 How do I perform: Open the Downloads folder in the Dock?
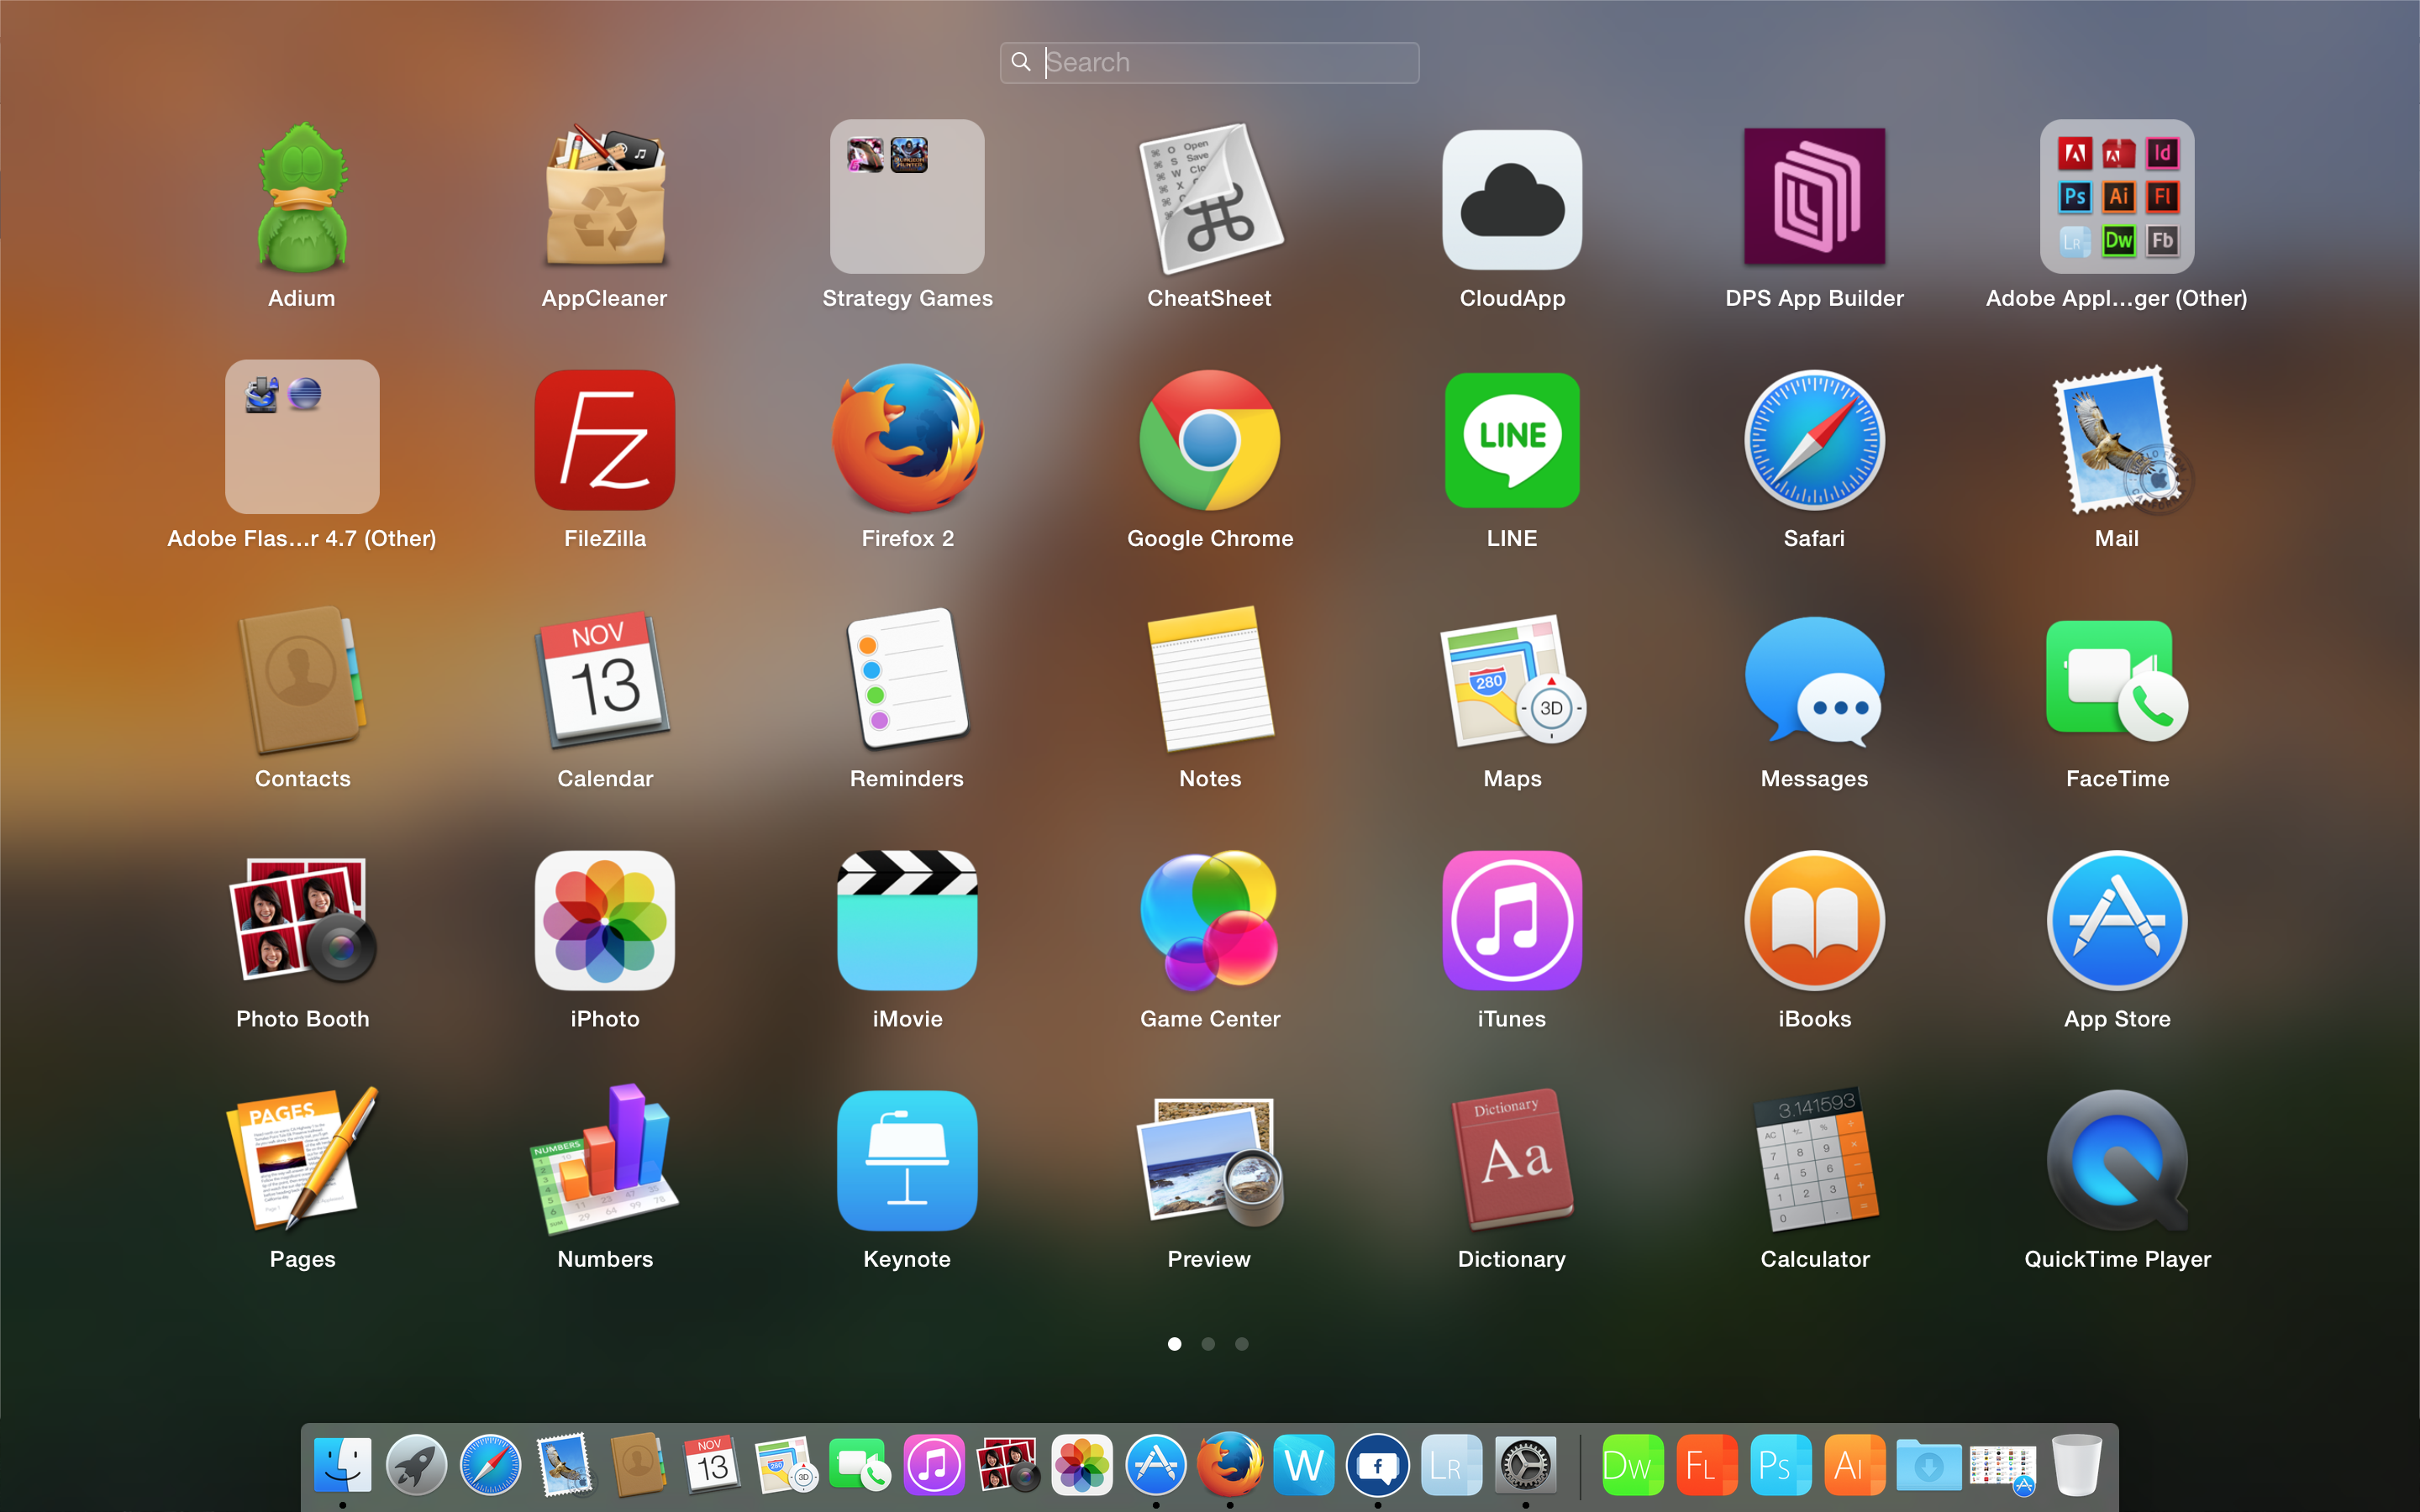1928,1465
